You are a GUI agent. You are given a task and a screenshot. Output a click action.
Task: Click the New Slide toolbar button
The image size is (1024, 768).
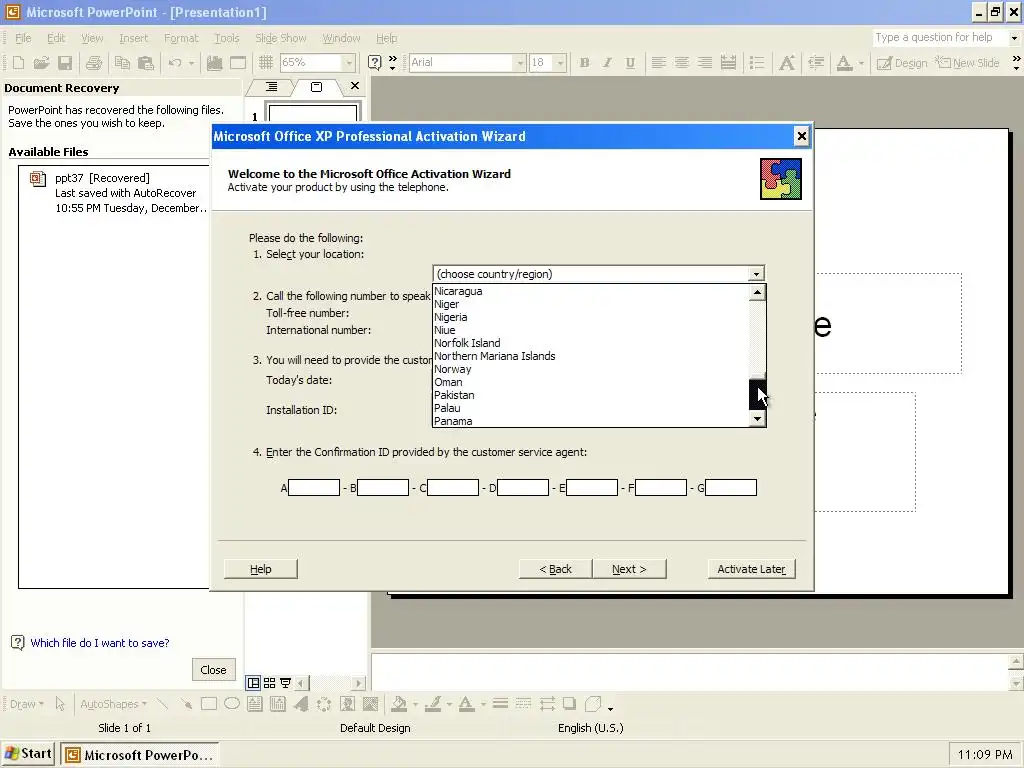tap(967, 63)
